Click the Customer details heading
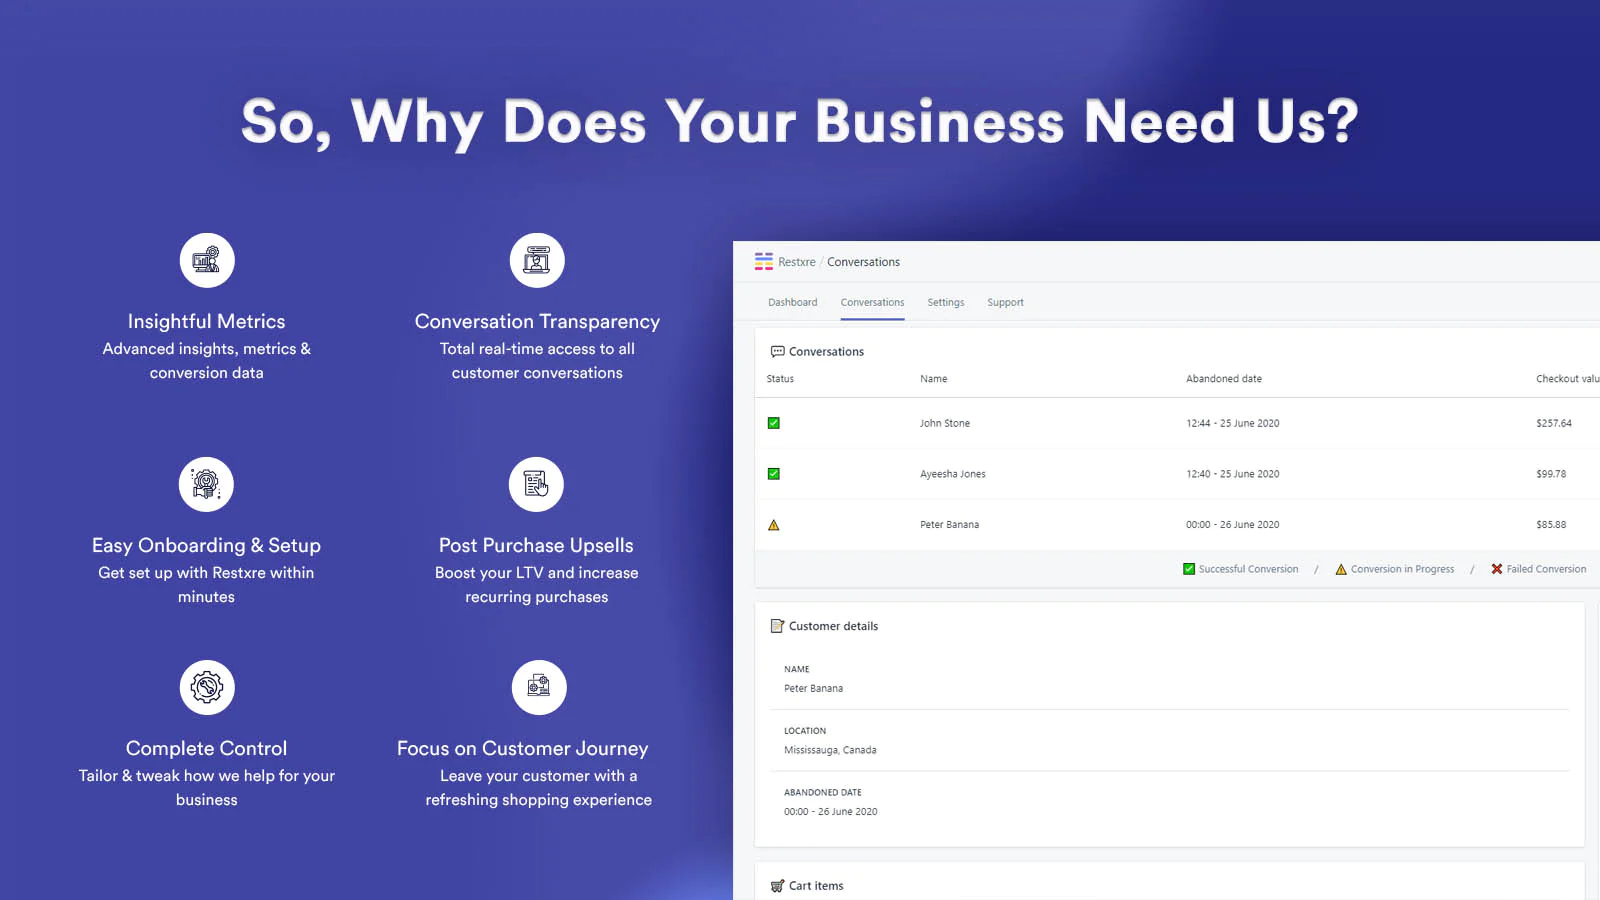This screenshot has width=1600, height=900. [x=833, y=626]
